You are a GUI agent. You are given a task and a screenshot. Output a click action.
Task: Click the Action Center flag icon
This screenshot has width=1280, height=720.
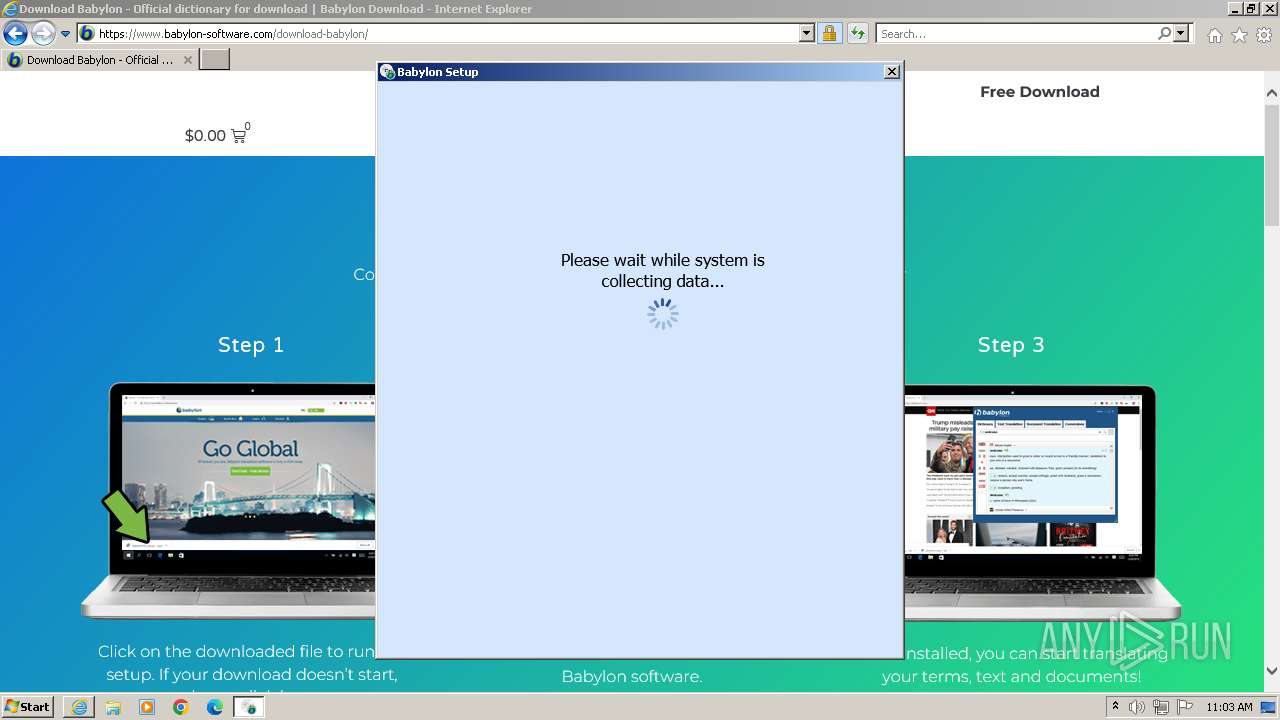(x=1184, y=707)
